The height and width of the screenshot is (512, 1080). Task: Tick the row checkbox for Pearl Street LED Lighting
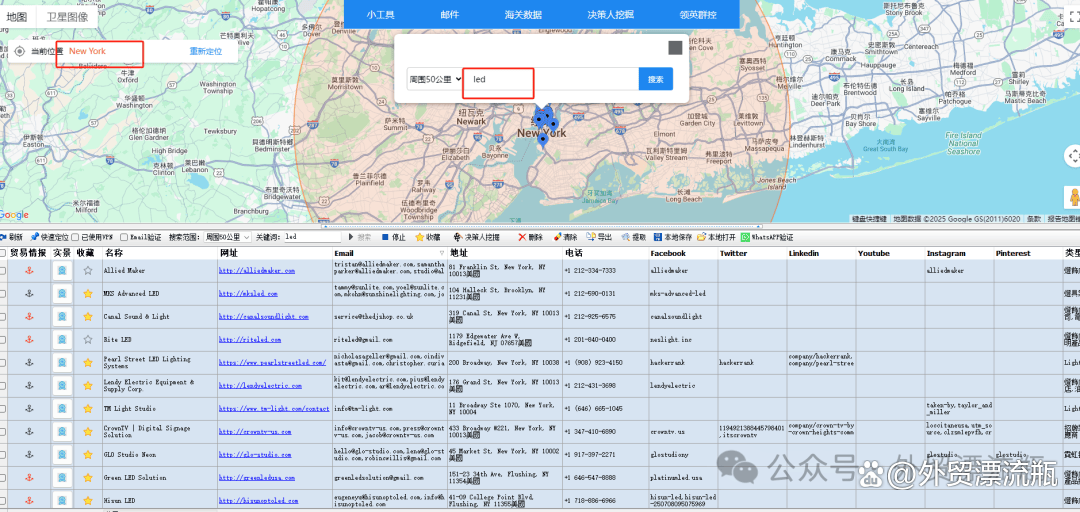click(x=3, y=362)
